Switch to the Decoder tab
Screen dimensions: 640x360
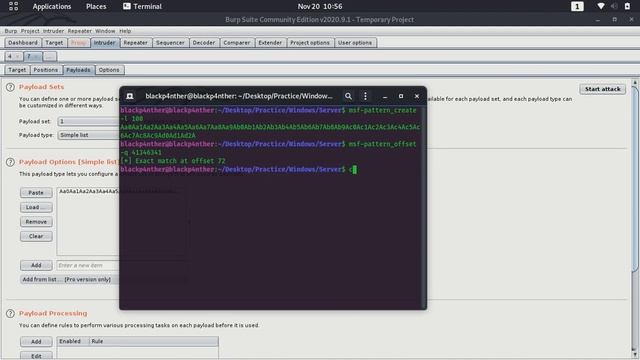pos(204,43)
